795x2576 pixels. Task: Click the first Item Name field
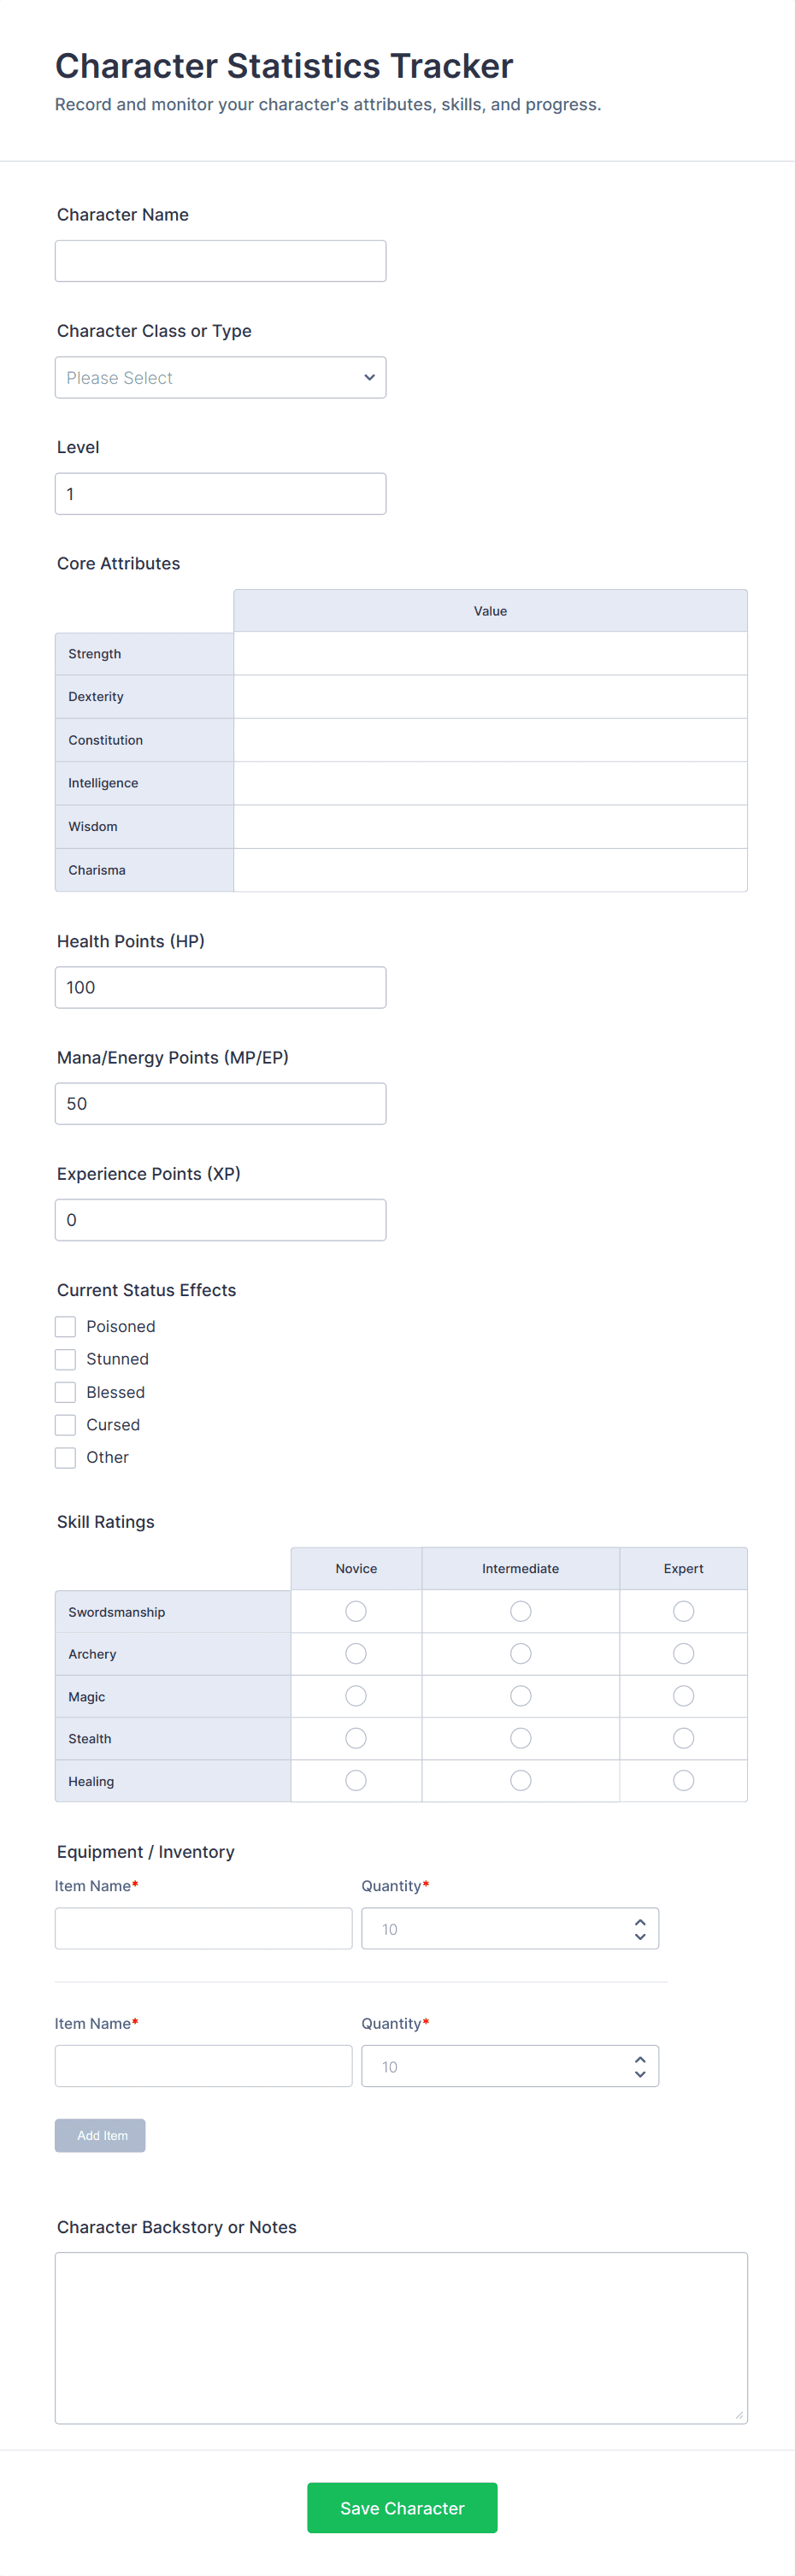click(203, 1928)
